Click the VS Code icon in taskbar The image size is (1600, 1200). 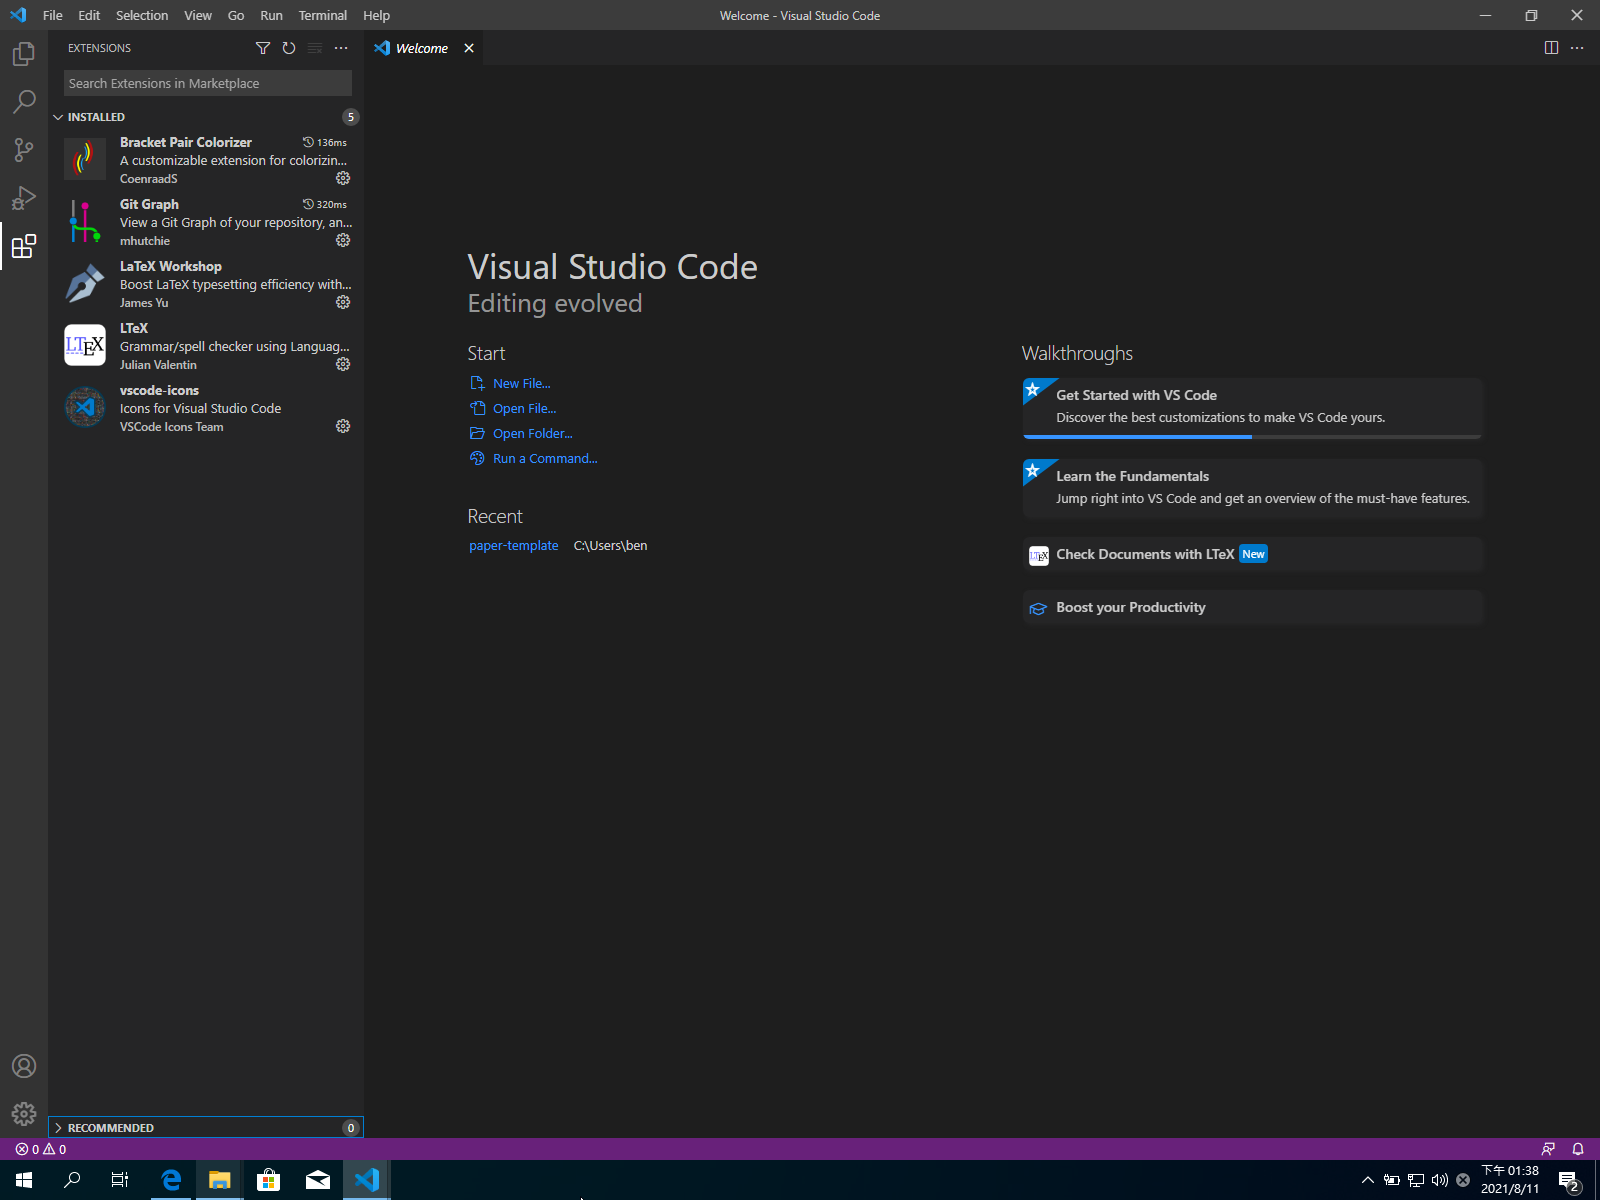pyautogui.click(x=367, y=1180)
